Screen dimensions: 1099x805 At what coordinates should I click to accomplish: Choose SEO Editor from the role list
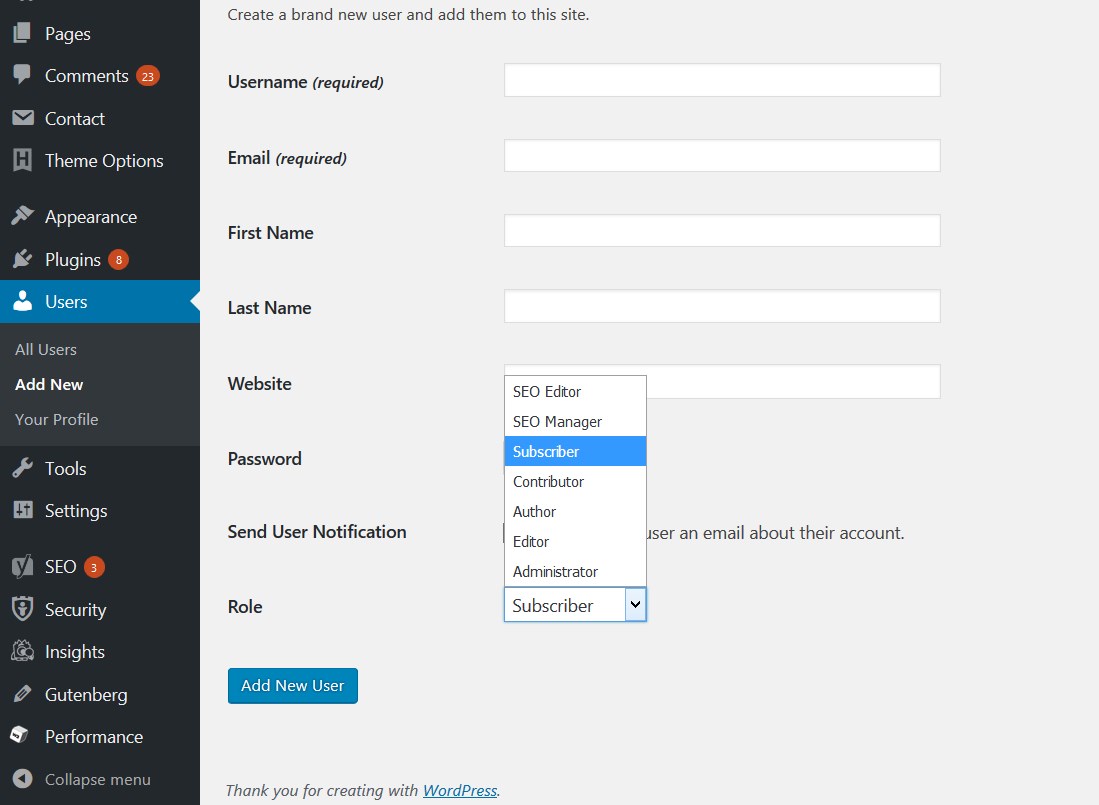[x=546, y=391]
